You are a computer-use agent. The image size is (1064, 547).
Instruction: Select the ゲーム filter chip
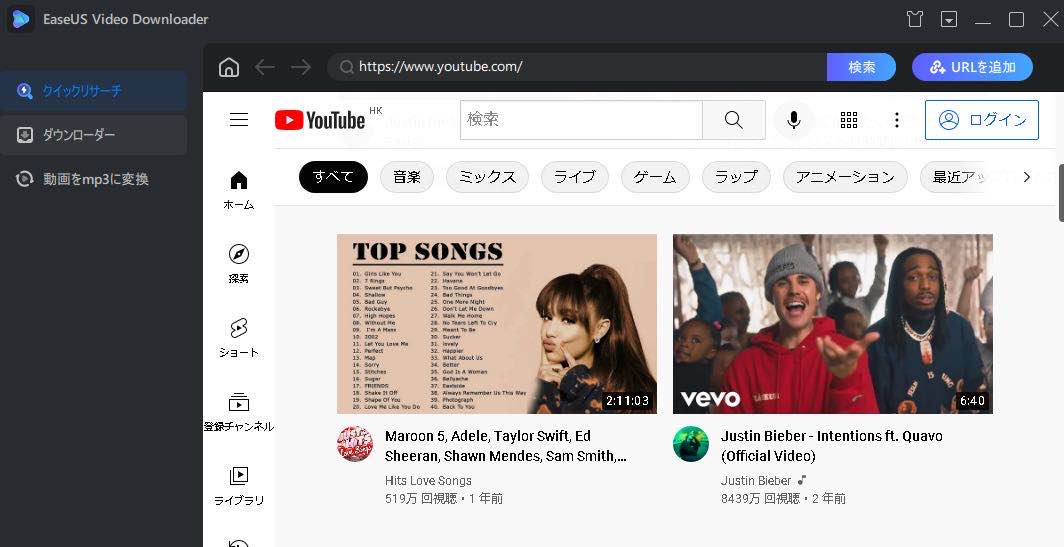(655, 177)
